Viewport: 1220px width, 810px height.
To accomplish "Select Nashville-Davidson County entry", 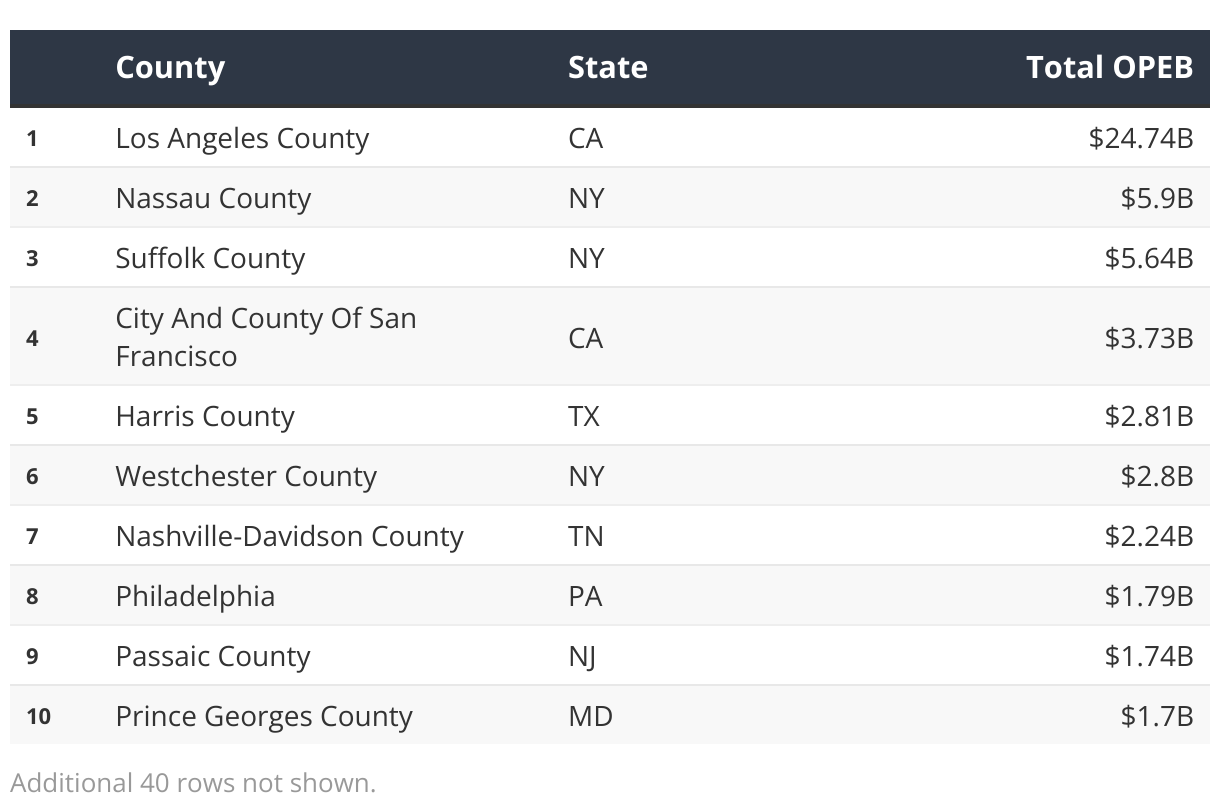I will coord(290,536).
